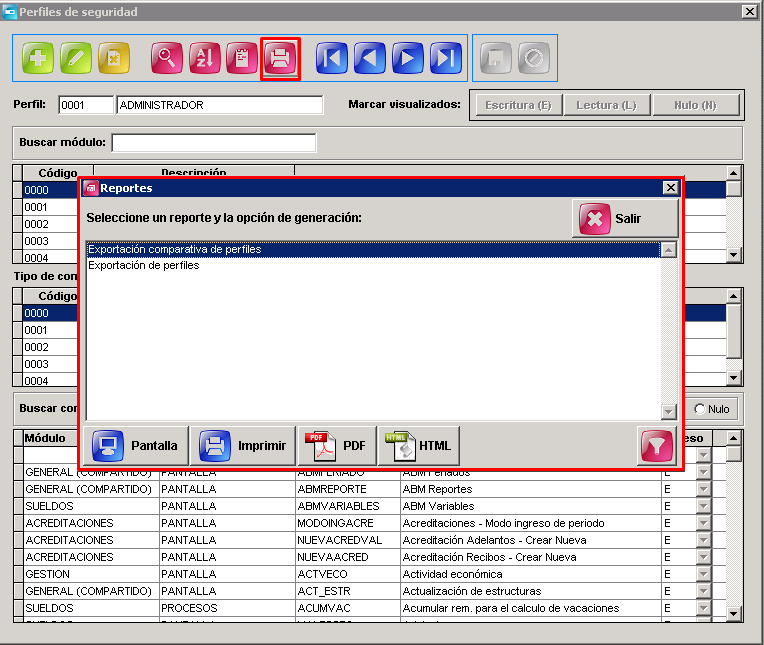Go to first record with blue arrow
The width and height of the screenshot is (764, 645).
tap(332, 58)
